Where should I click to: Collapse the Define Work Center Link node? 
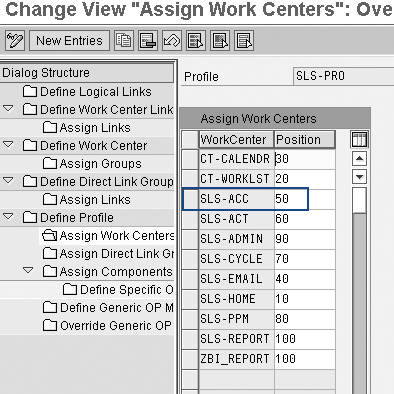(8, 109)
